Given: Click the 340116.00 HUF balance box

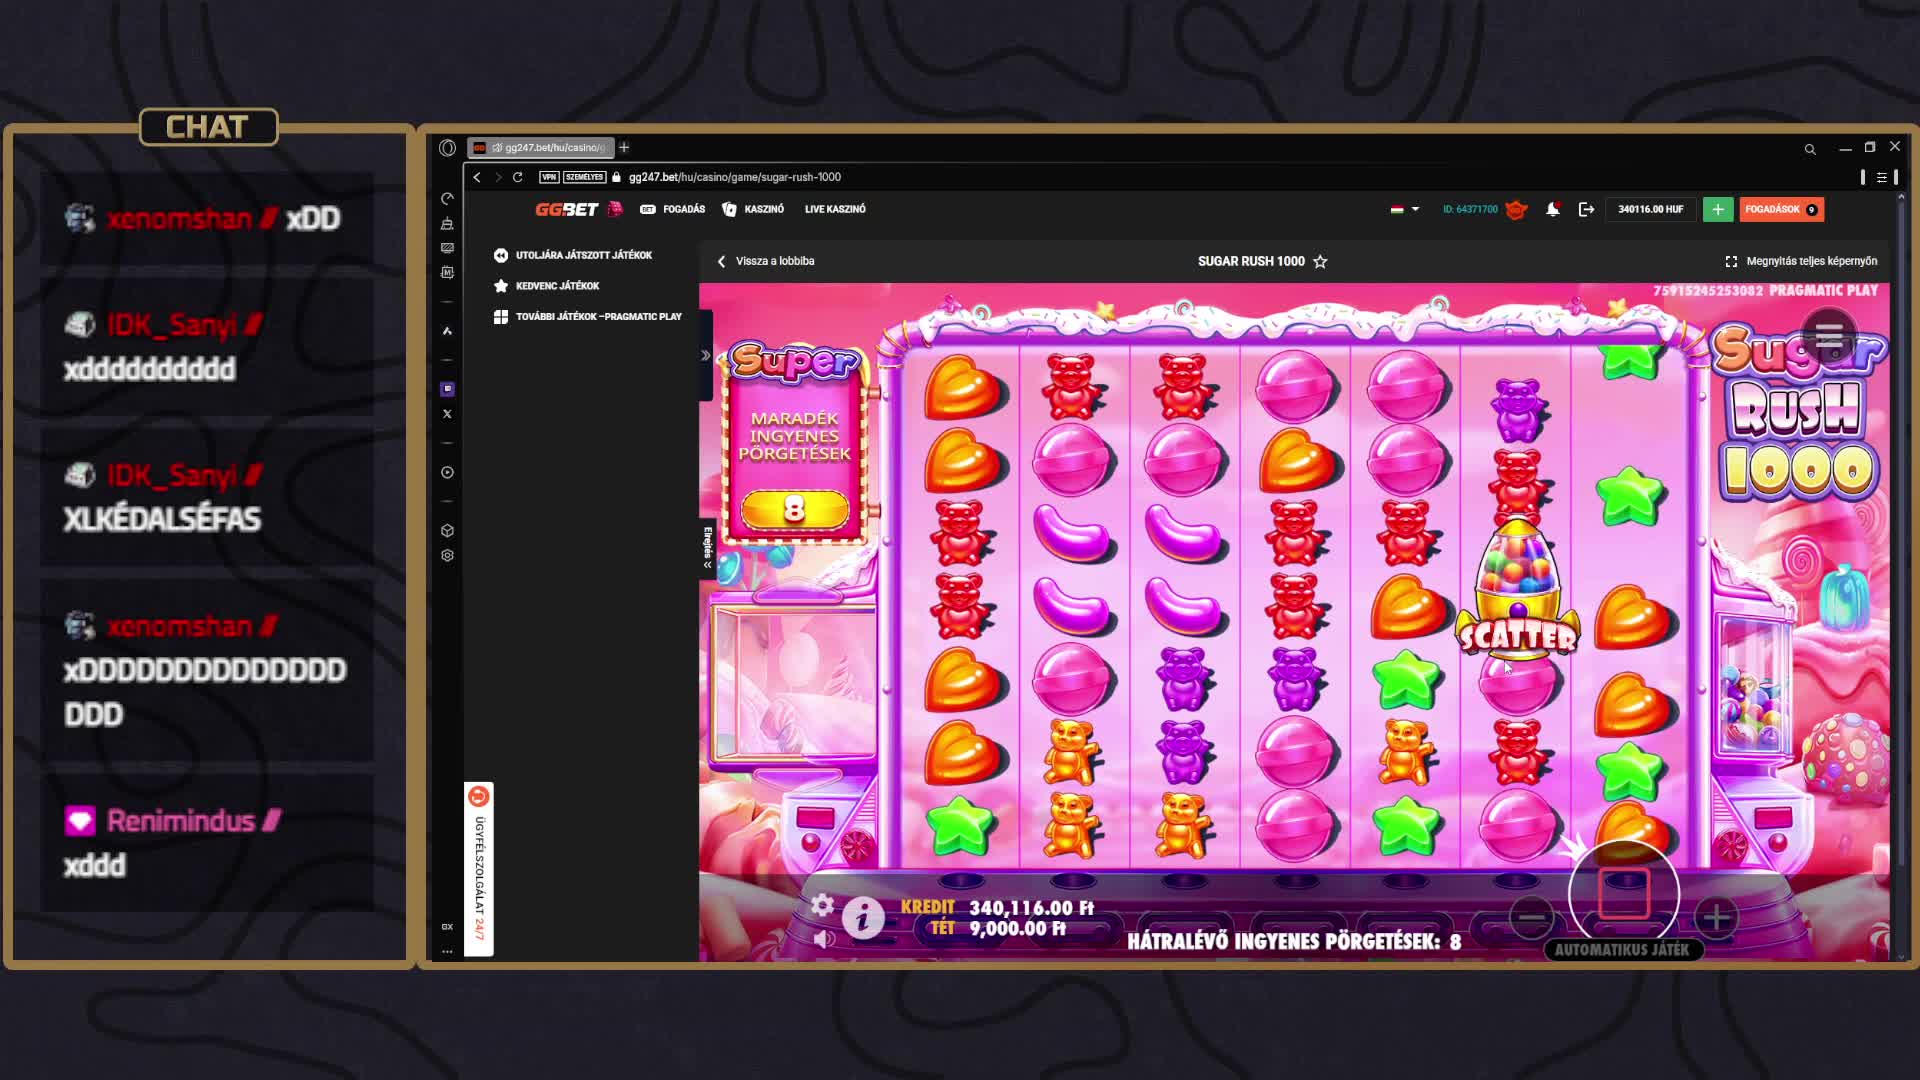Looking at the screenshot, I should point(1651,209).
